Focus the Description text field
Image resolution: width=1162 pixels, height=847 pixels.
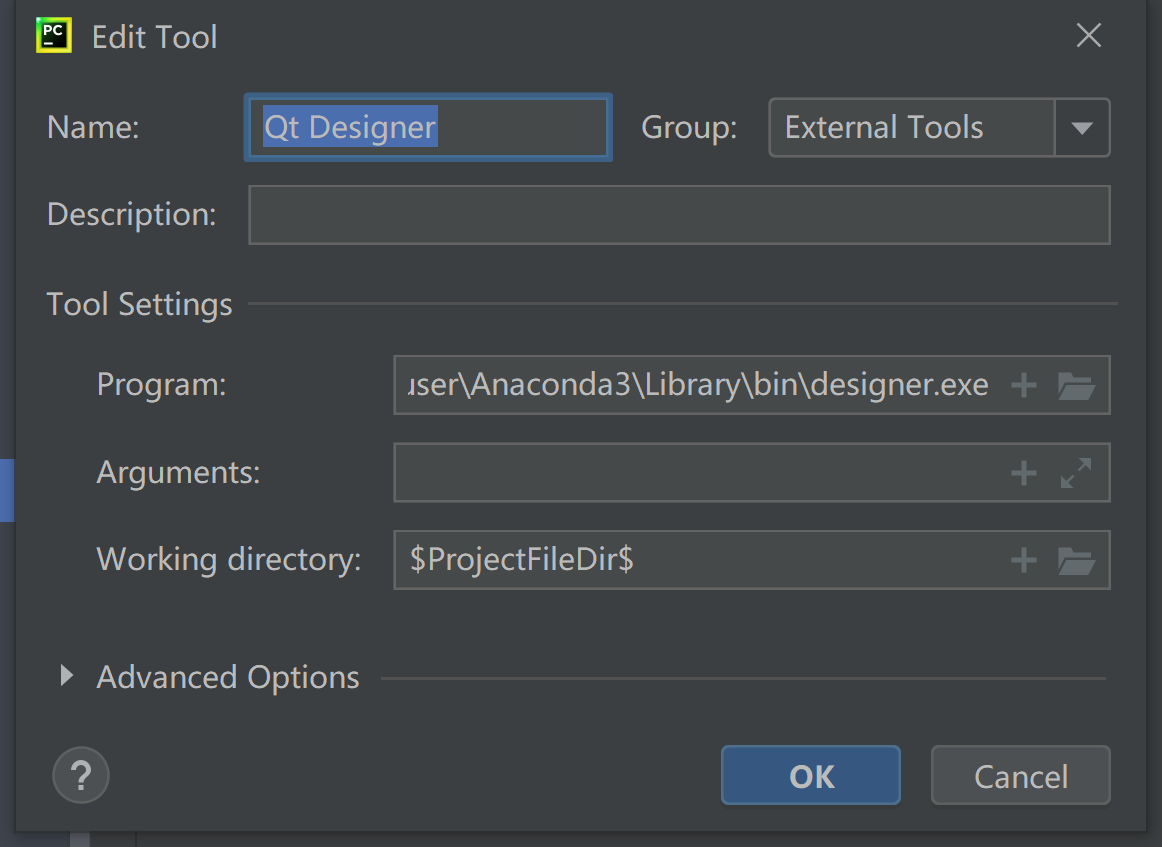pos(678,215)
